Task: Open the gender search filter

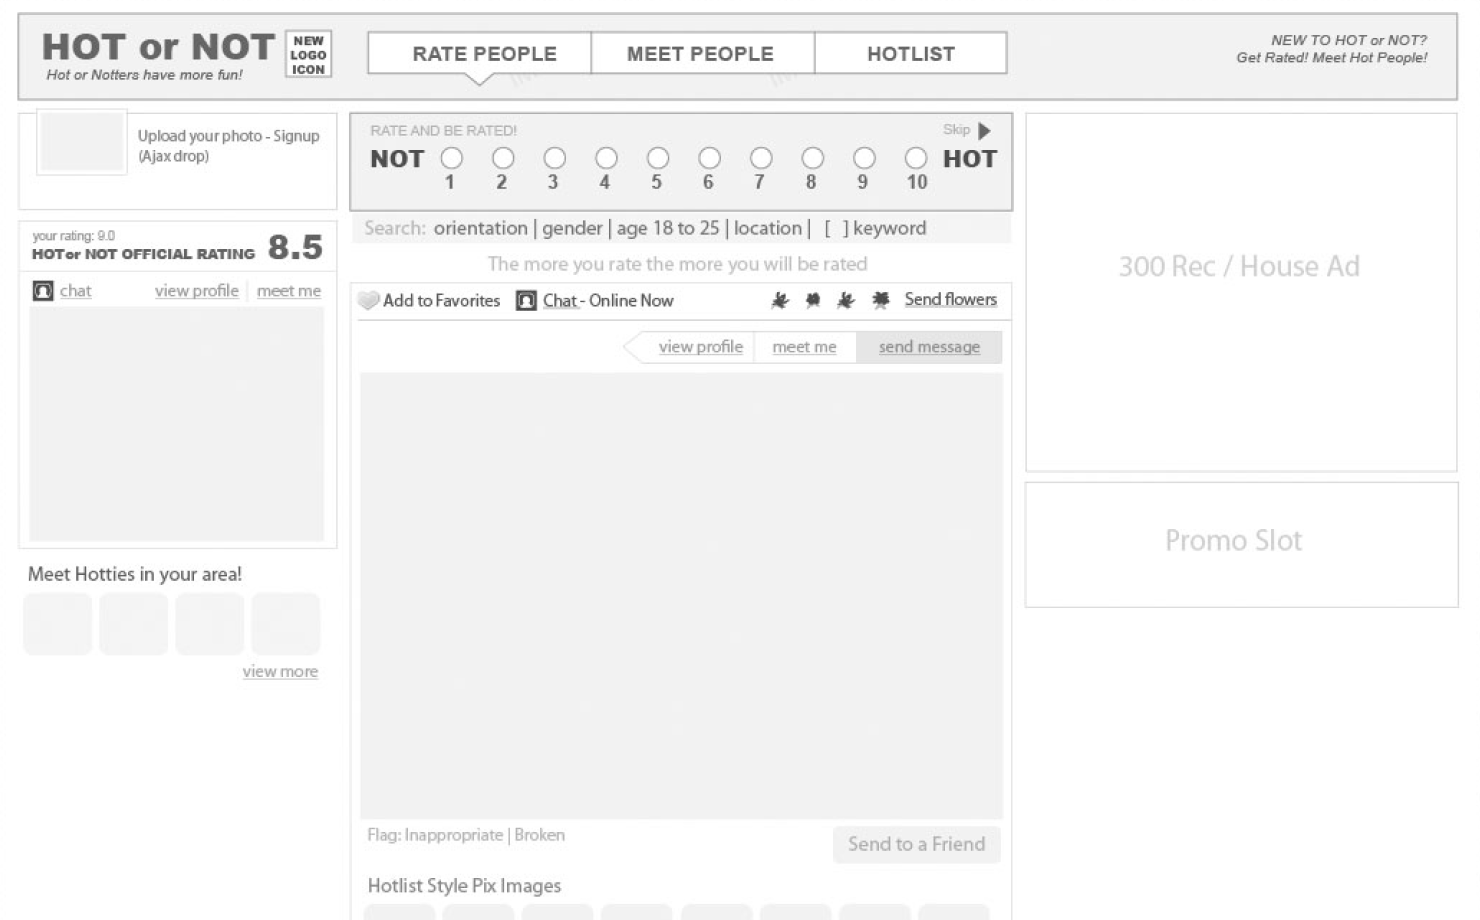Action: pyautogui.click(x=572, y=229)
